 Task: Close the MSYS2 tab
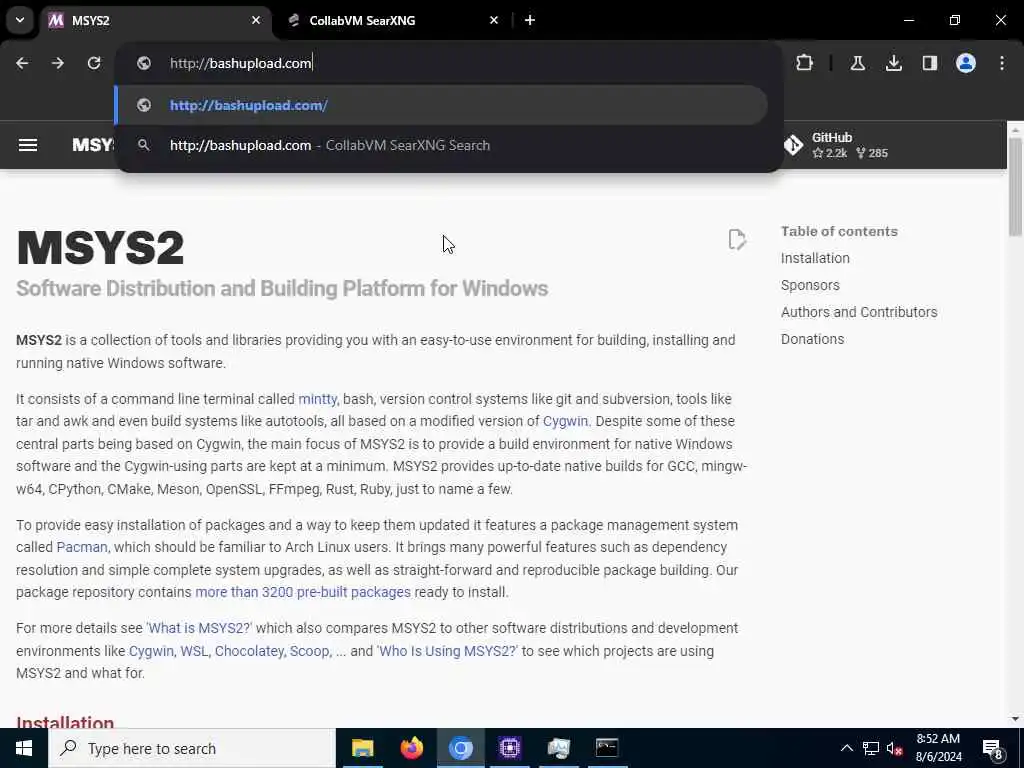point(256,20)
